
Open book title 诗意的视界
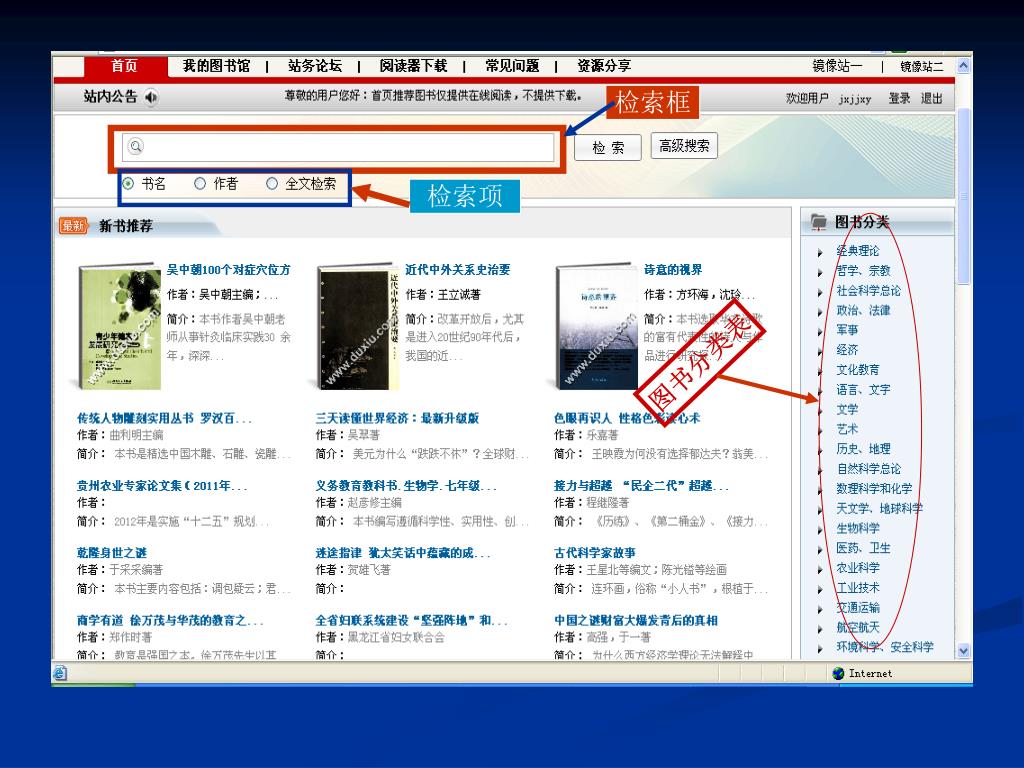coord(673,270)
